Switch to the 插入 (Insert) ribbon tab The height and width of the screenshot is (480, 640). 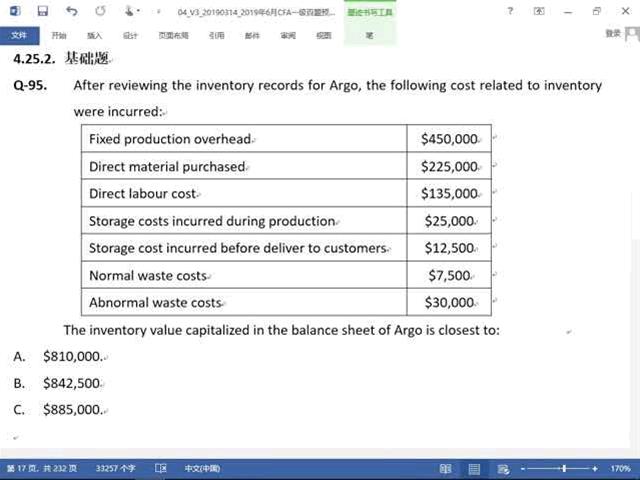[94, 36]
